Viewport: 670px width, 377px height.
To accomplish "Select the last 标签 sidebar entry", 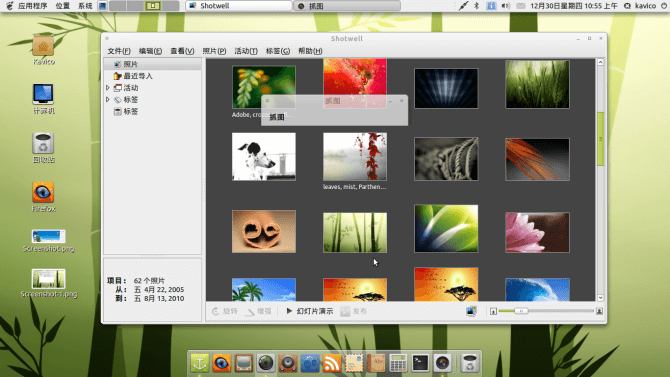I will 153,111.
